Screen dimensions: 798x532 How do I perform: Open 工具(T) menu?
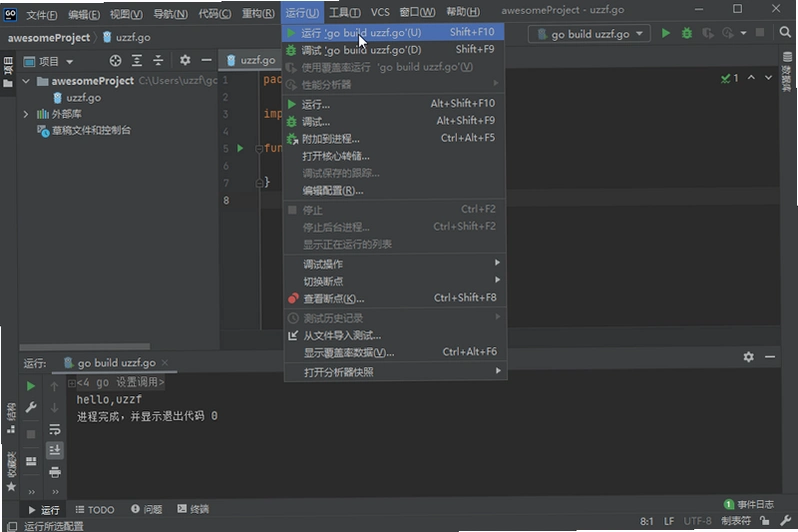click(345, 13)
